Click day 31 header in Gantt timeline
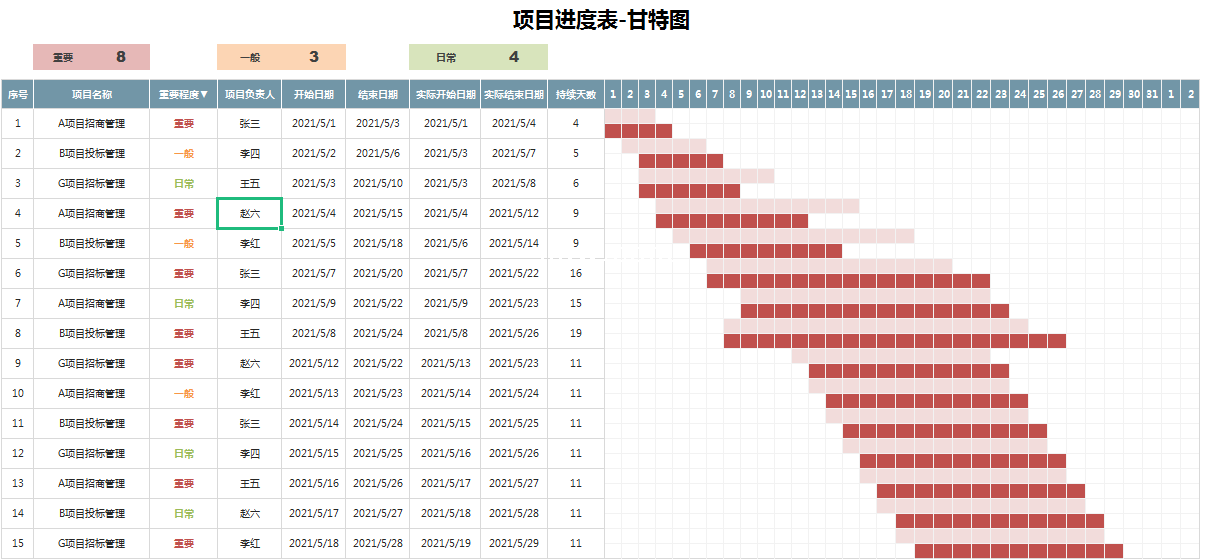 point(1152,95)
